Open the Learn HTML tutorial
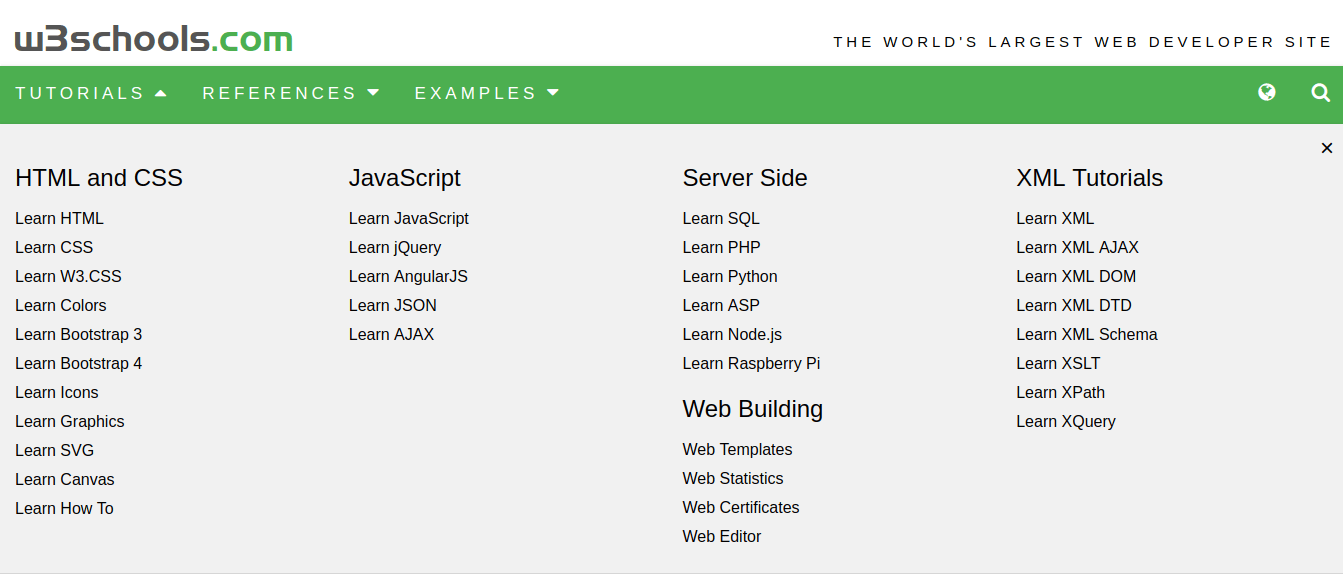The height and width of the screenshot is (574, 1343). [59, 218]
